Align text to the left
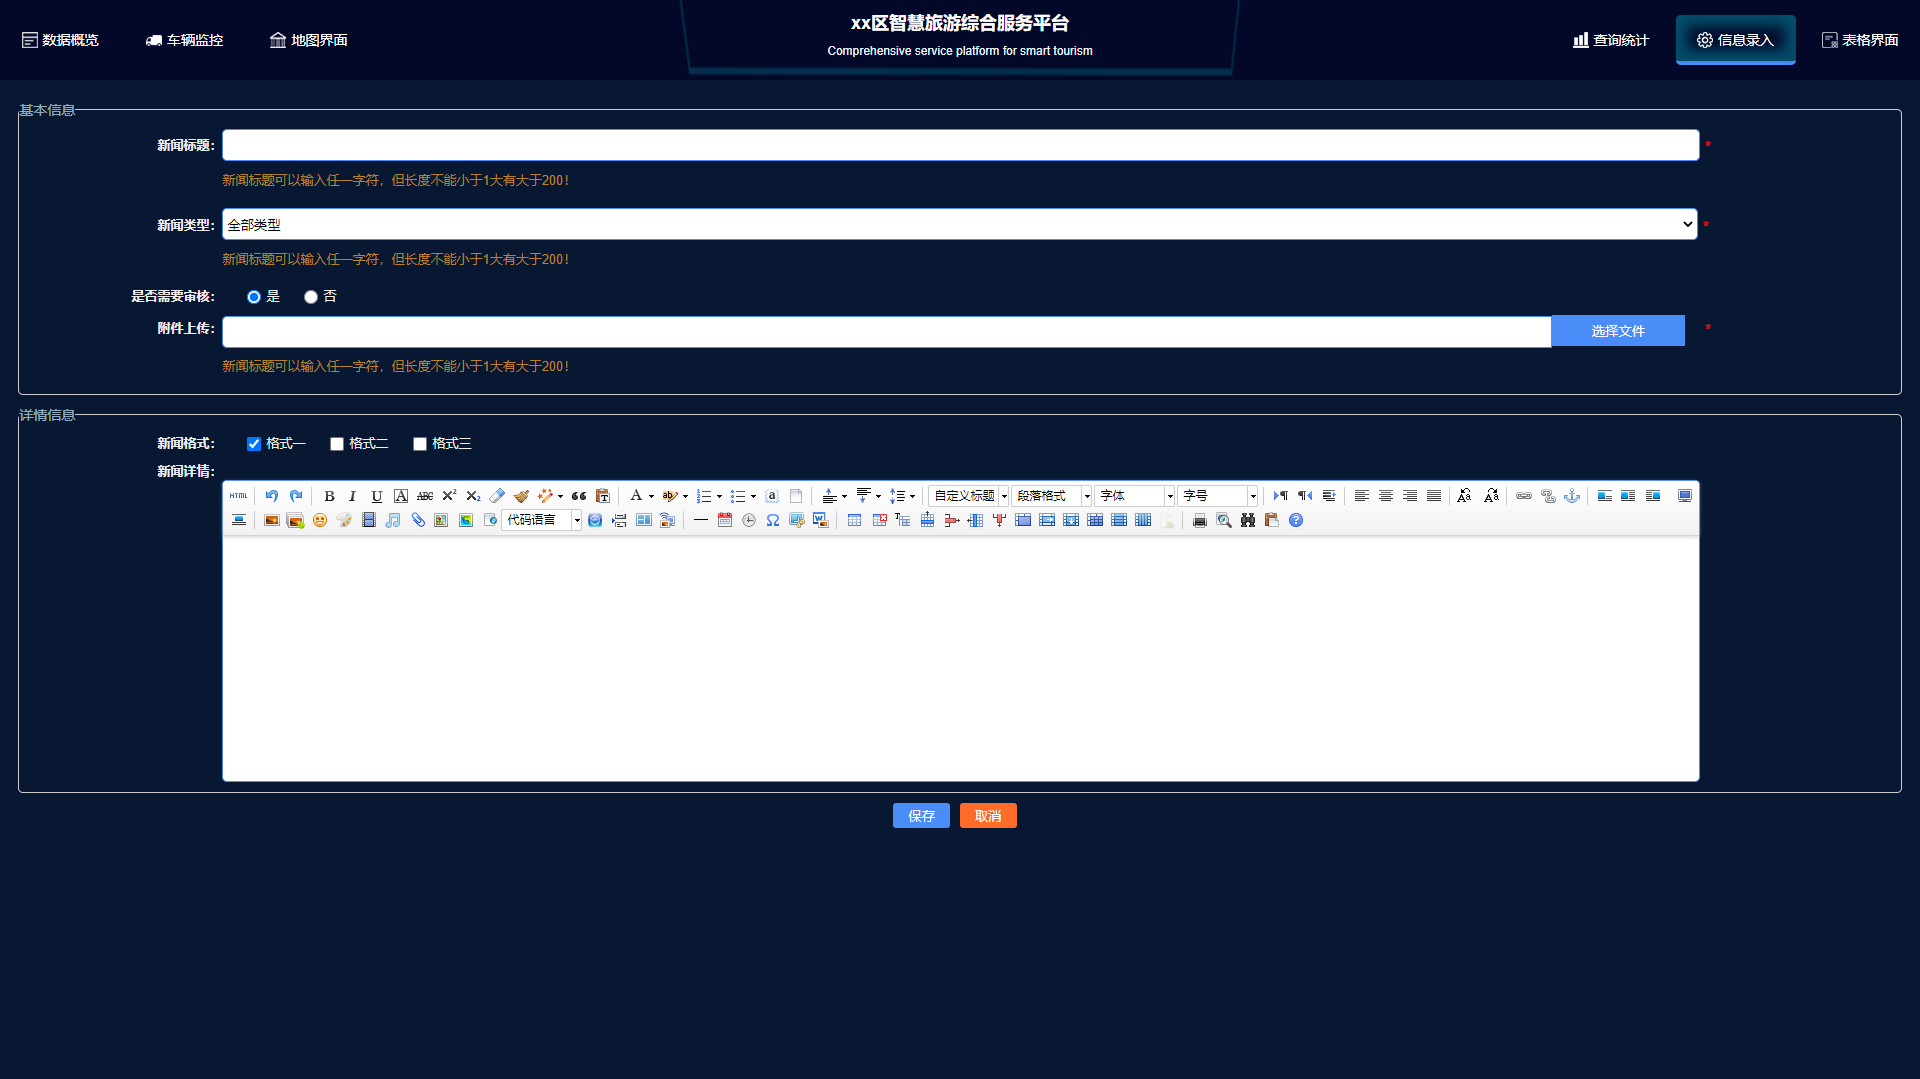 1362,496
